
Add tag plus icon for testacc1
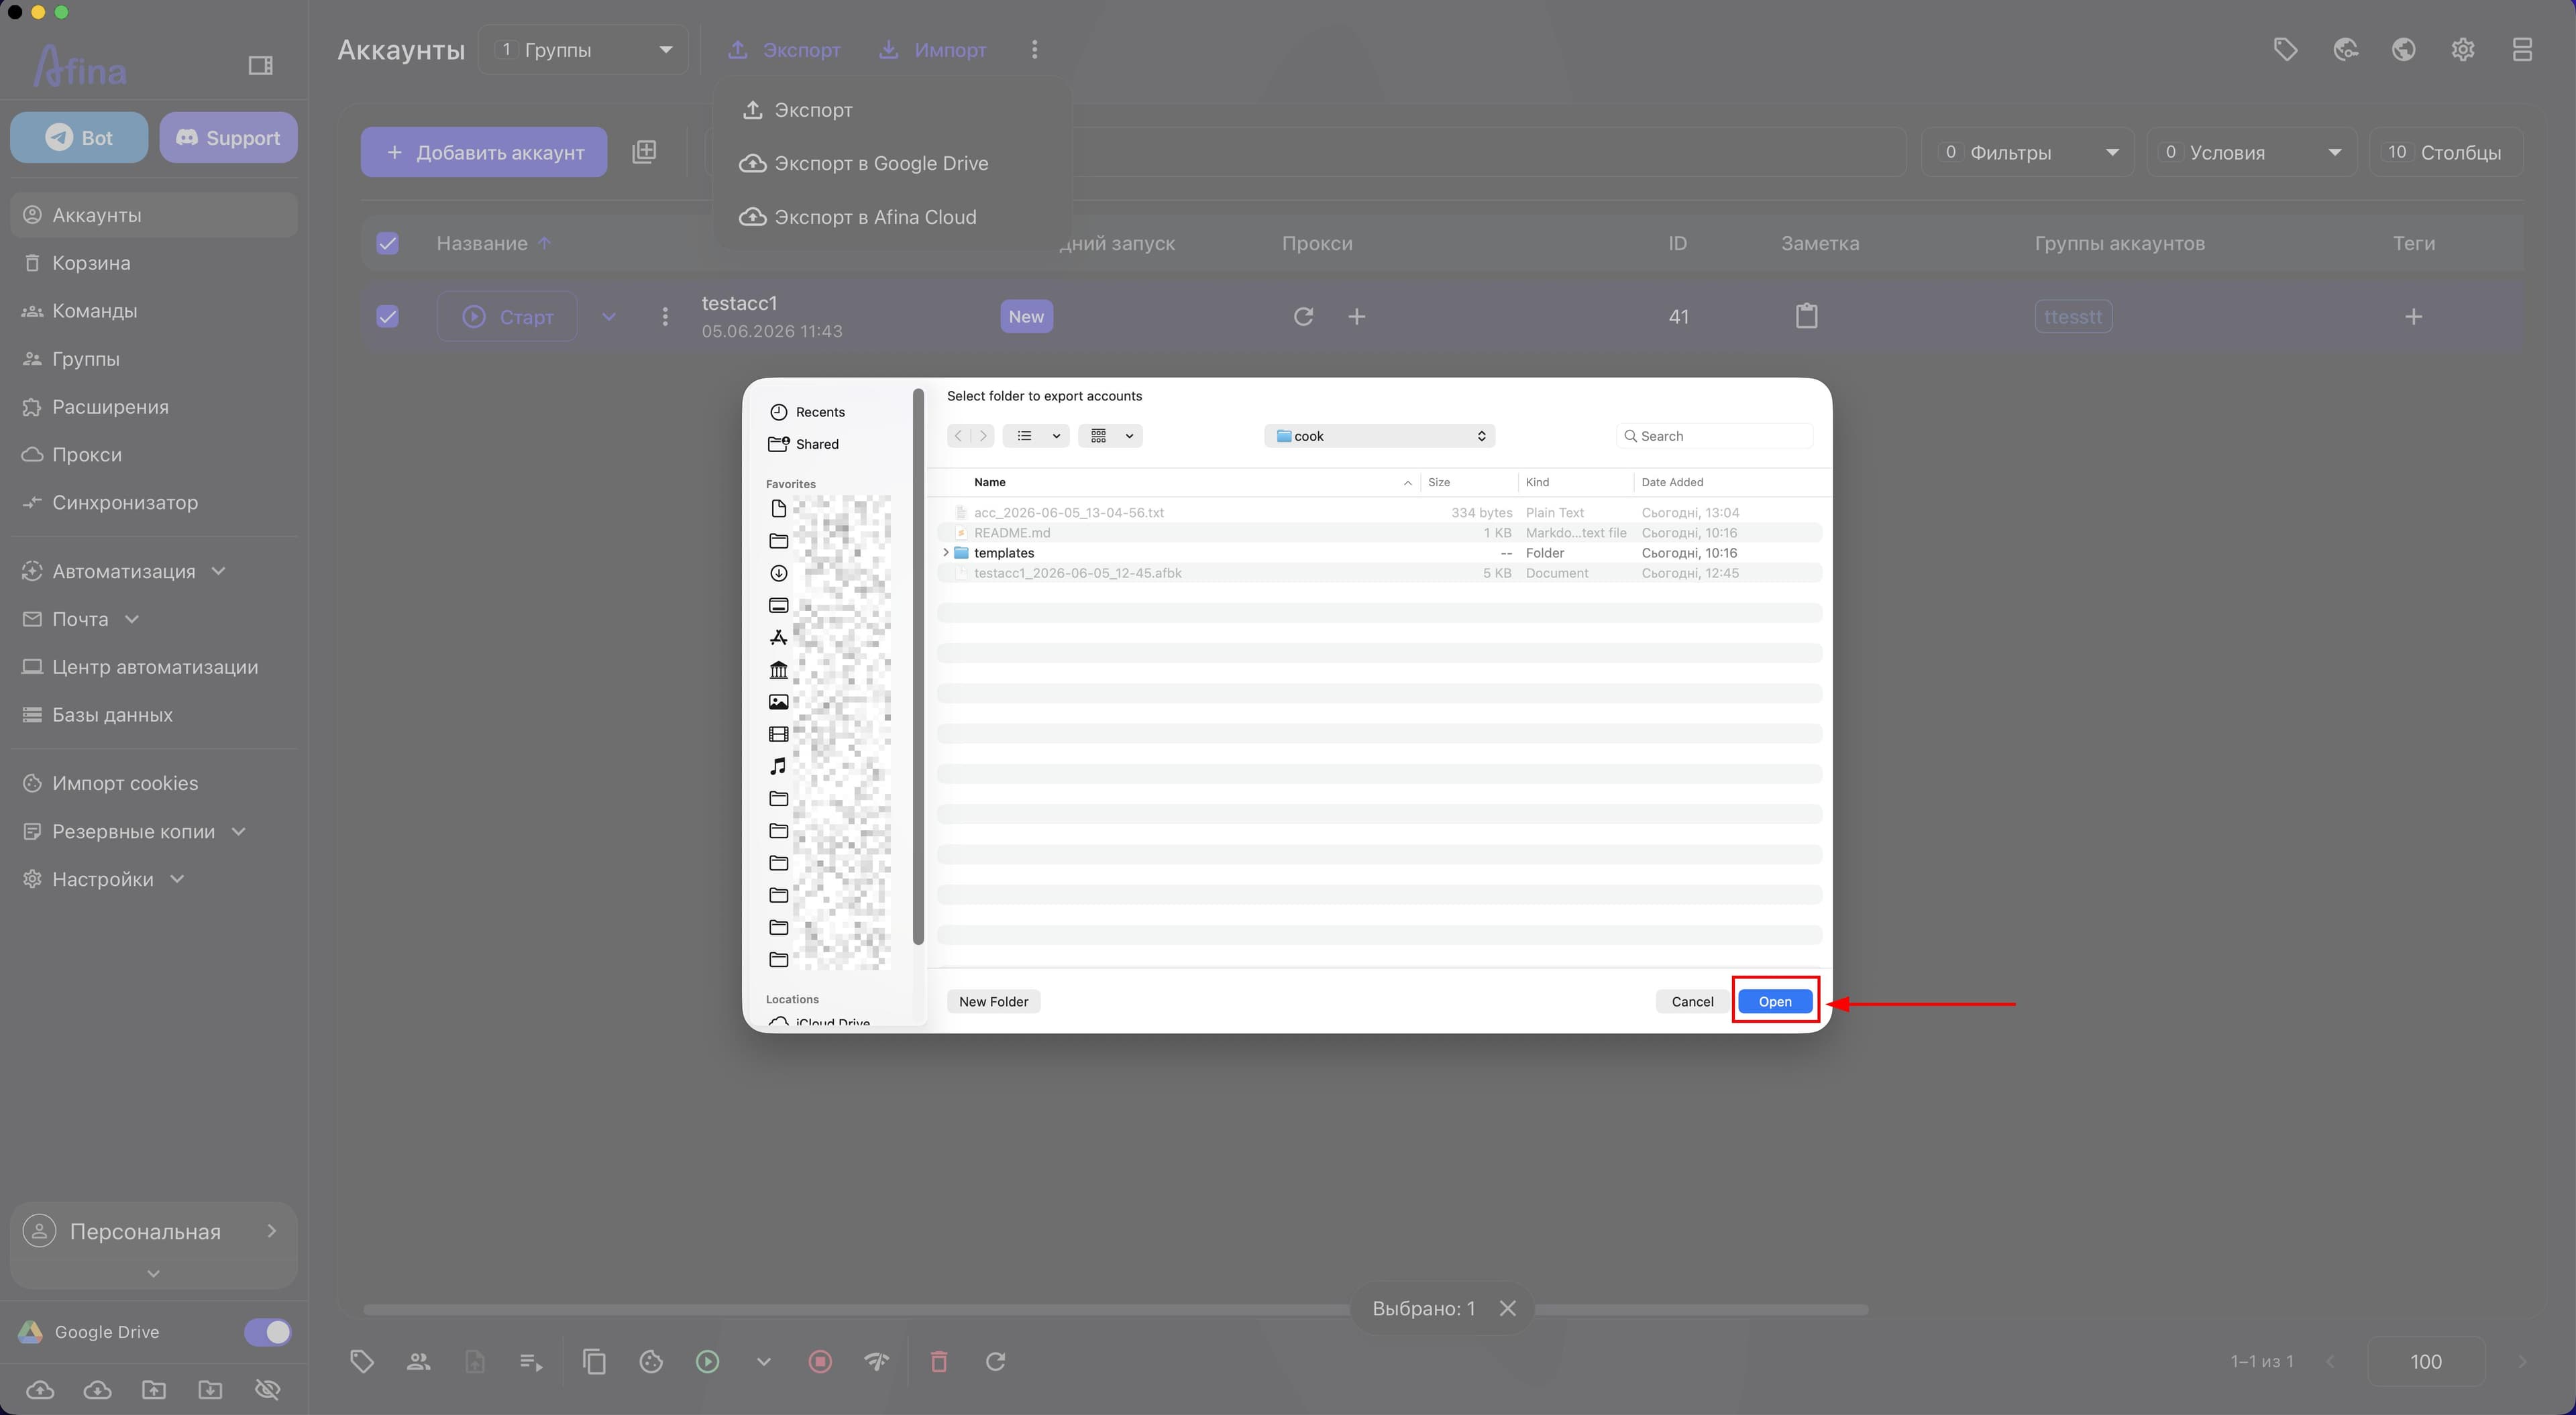[x=2413, y=316]
